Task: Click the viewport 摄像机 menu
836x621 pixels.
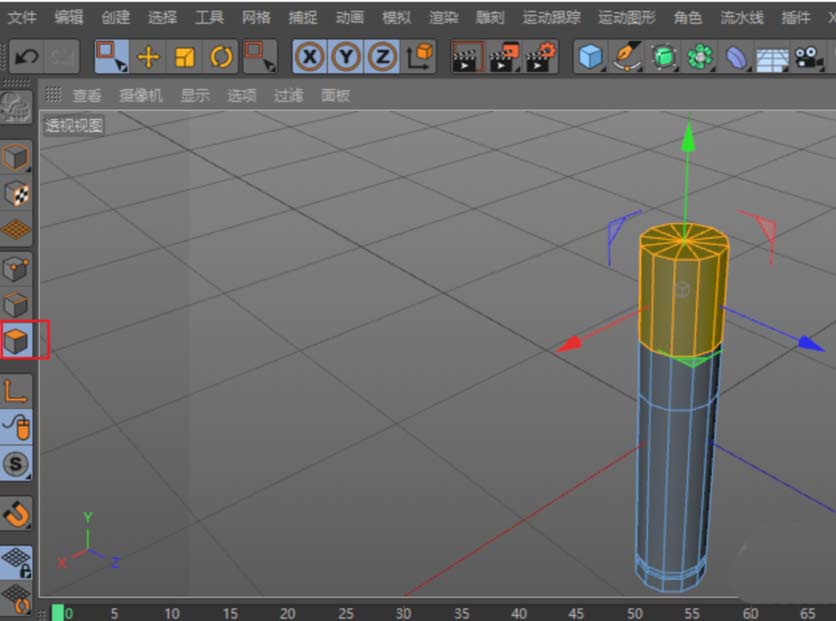Action: (139, 96)
